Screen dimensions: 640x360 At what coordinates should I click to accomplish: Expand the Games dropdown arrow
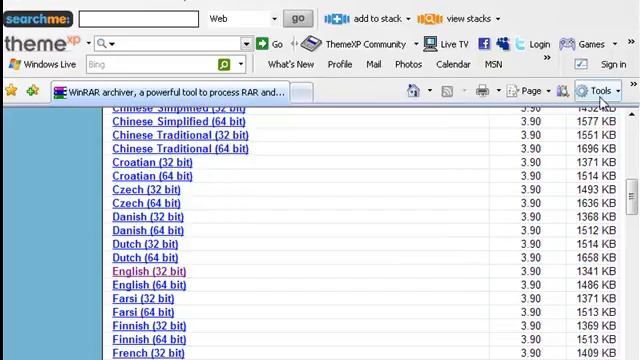[615, 44]
